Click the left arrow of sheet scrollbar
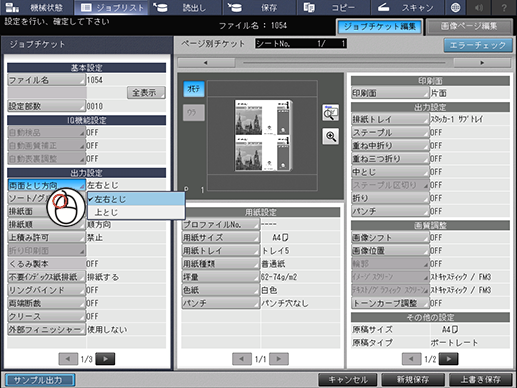 tap(207, 63)
